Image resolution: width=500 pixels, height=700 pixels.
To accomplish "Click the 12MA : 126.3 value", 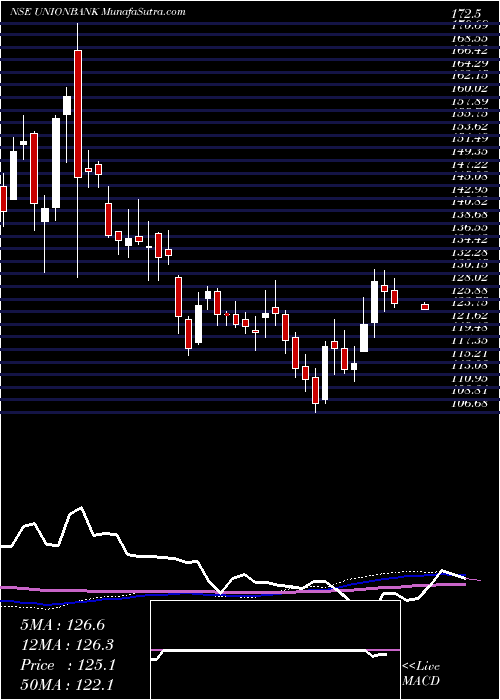I will point(67,645).
